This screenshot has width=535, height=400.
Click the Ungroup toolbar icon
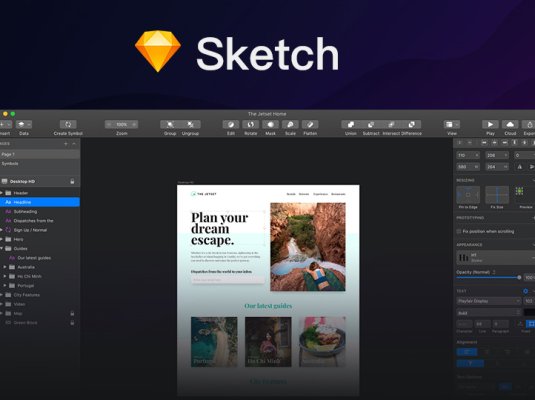pyautogui.click(x=190, y=124)
